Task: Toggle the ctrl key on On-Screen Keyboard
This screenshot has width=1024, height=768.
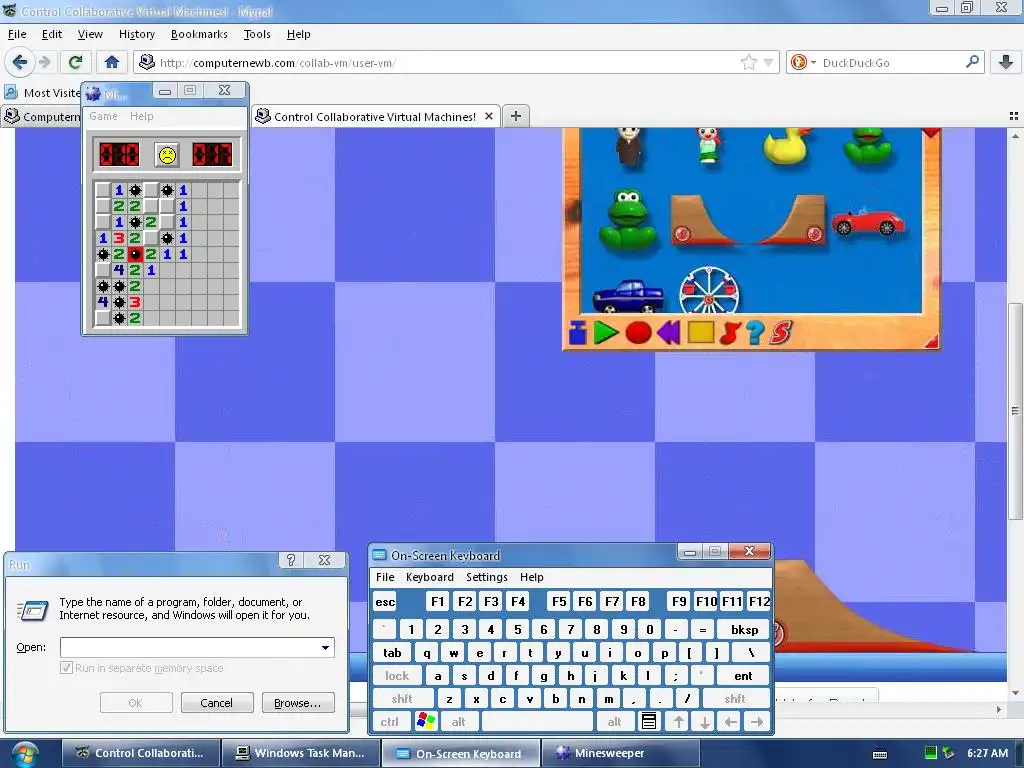Action: coord(390,722)
